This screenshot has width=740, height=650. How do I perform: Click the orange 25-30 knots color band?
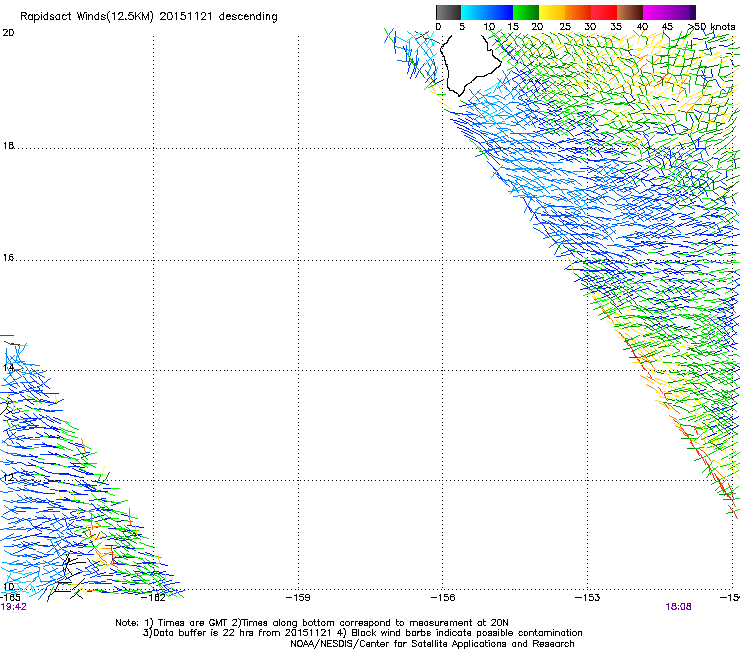point(578,12)
